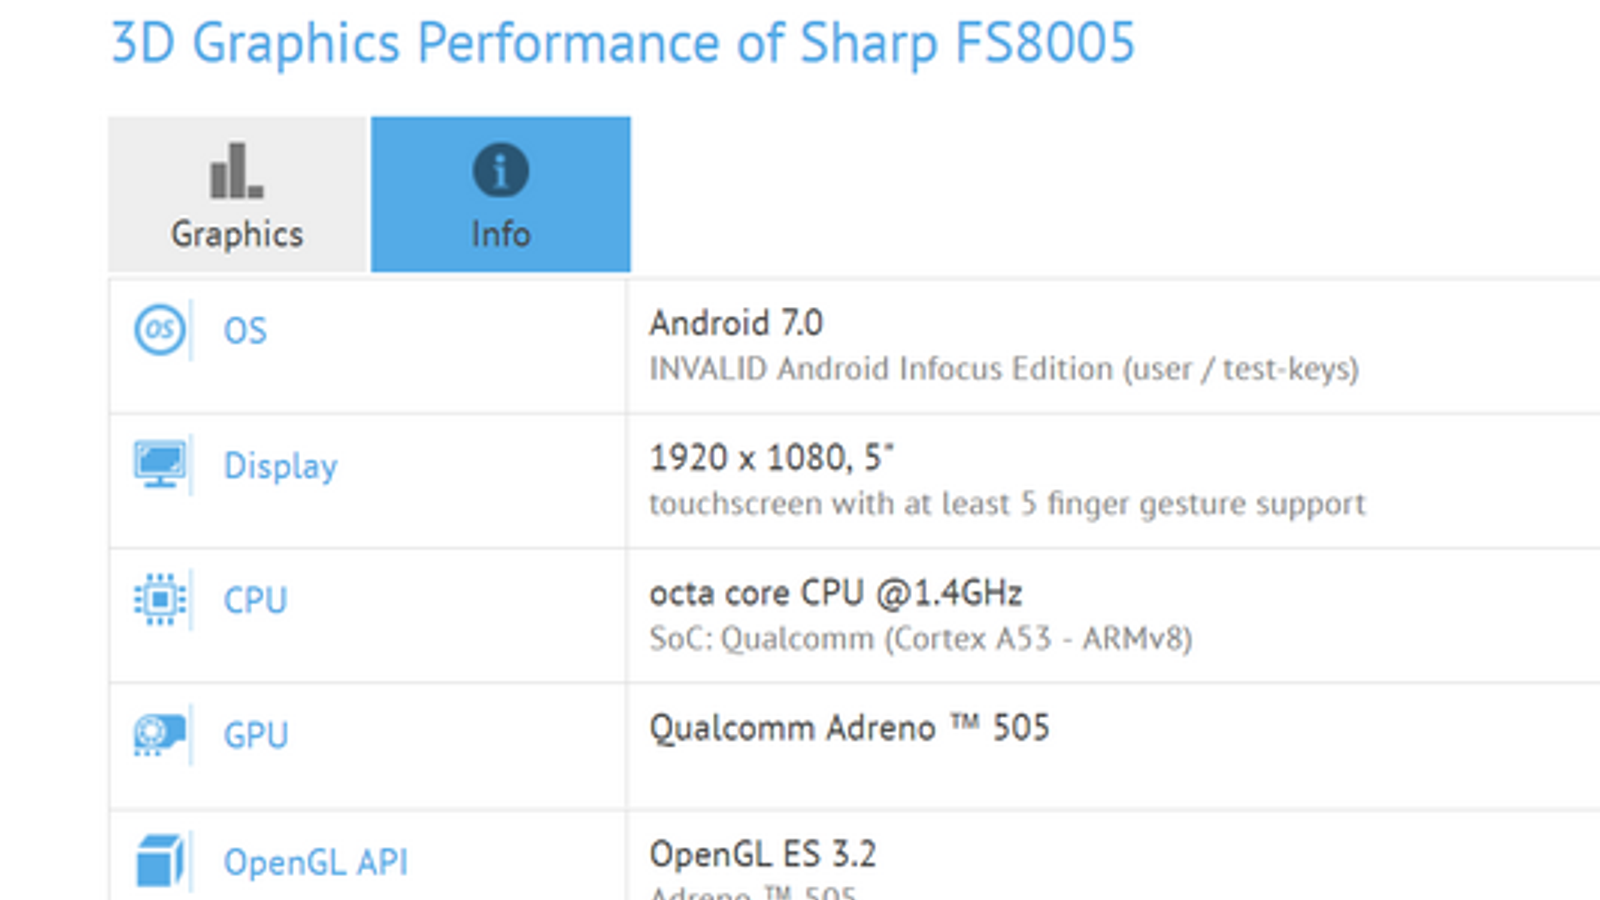Click the OpenGL ES 3.2 value
Viewport: 1600px width, 900px height.
click(762, 854)
